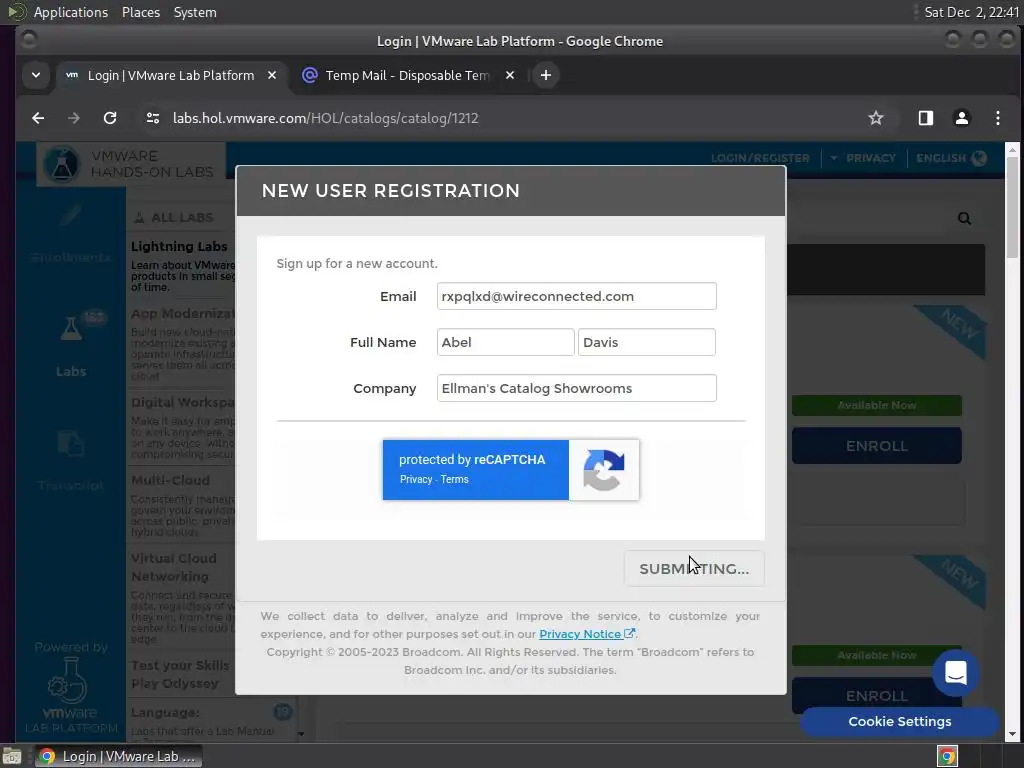Viewport: 1024px width, 768px height.
Task: Select Lightning Labs category
Action: coord(179,247)
